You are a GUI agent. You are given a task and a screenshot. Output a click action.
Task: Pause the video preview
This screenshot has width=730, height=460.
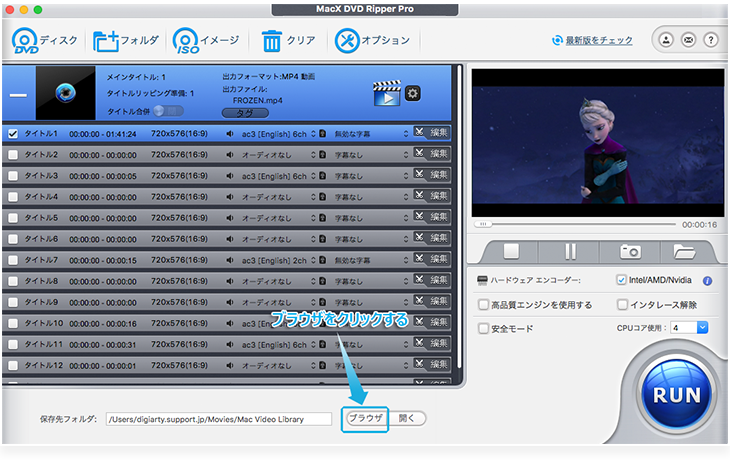click(570, 251)
